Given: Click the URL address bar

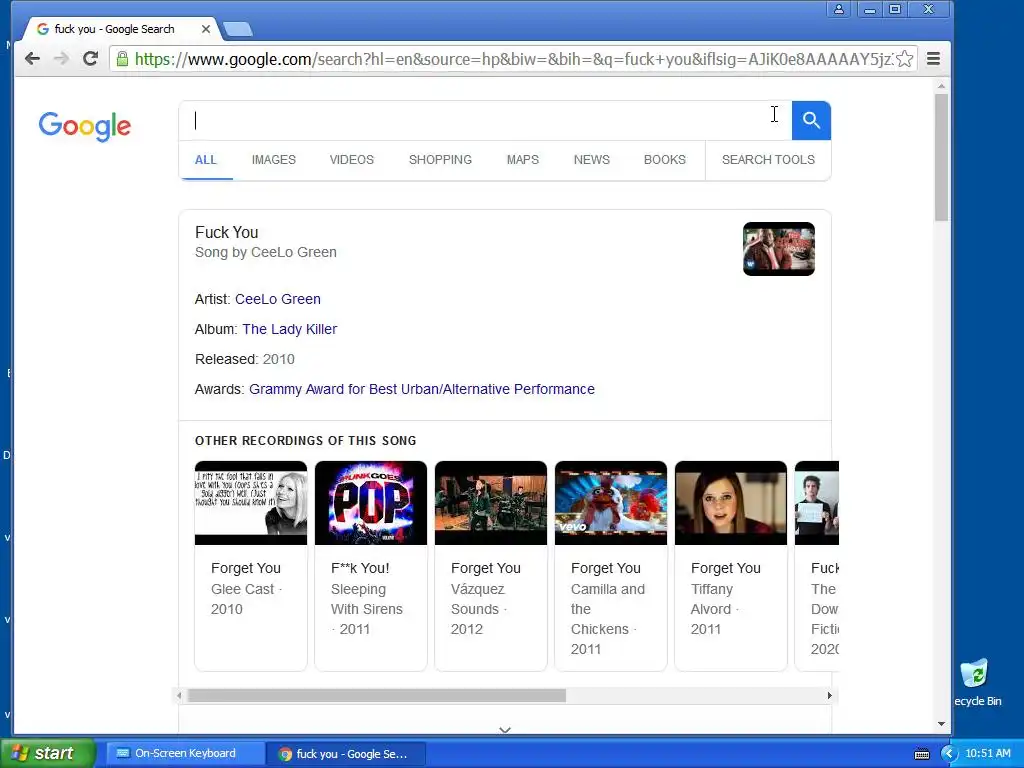Looking at the screenshot, I should pos(513,59).
